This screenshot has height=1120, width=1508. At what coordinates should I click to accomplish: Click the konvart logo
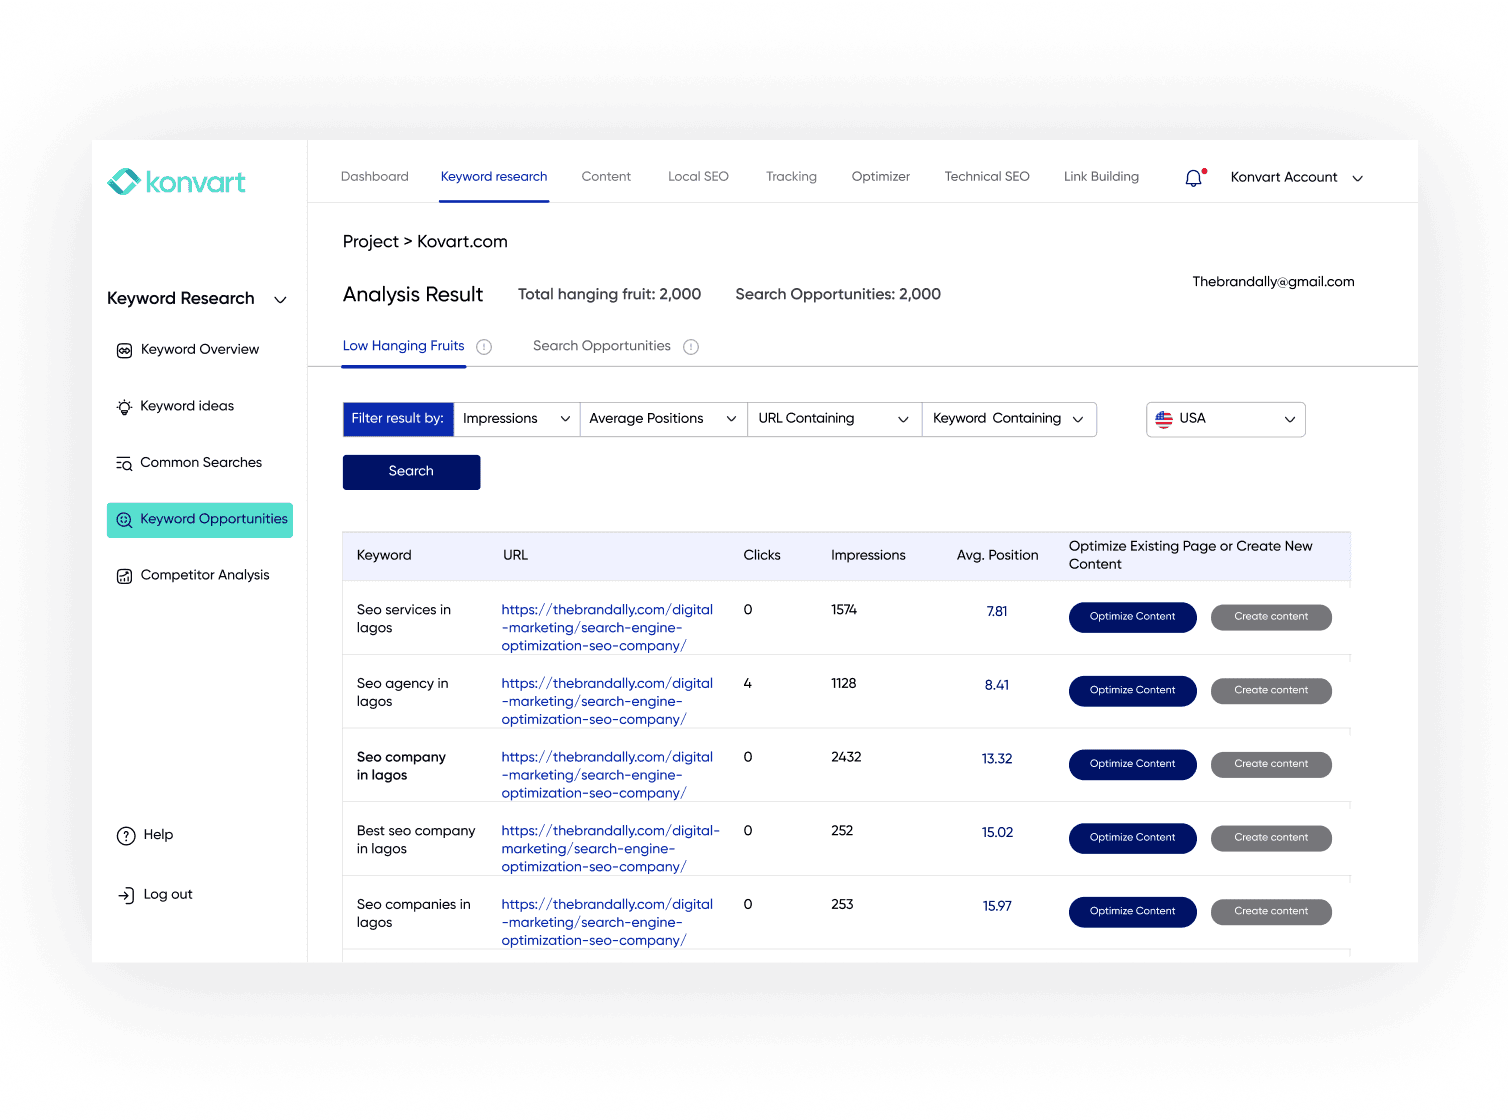[x=176, y=181]
